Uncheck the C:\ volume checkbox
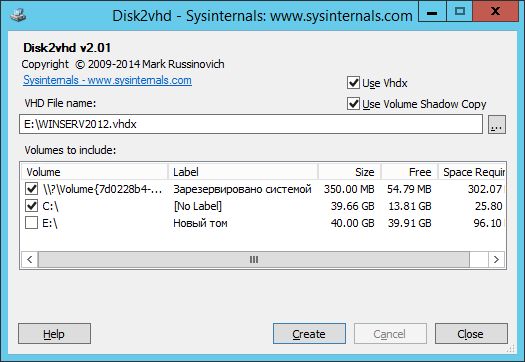Screen dimensions: 525x362 pos(31,206)
